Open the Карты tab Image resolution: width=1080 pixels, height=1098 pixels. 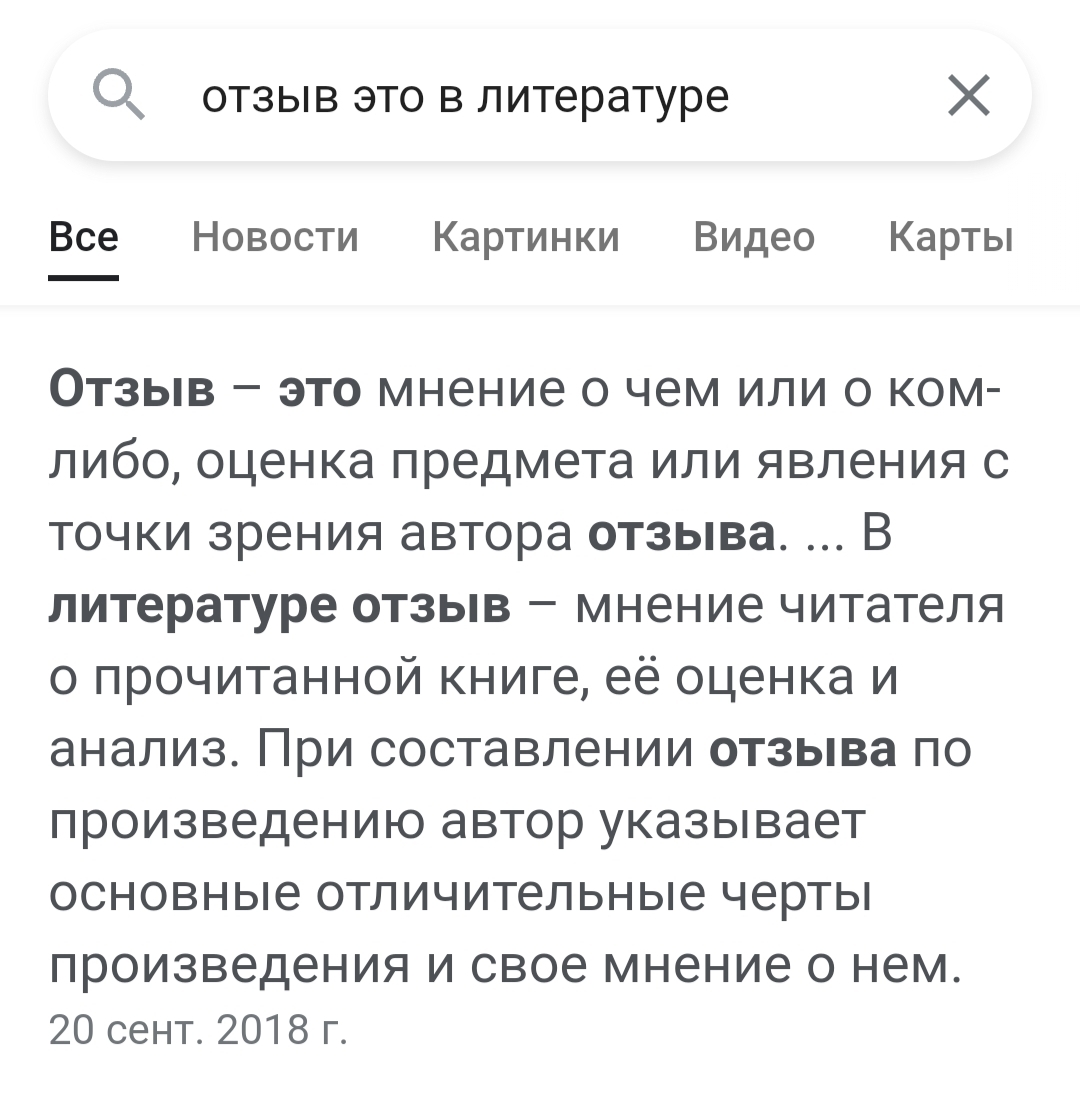[x=950, y=238]
